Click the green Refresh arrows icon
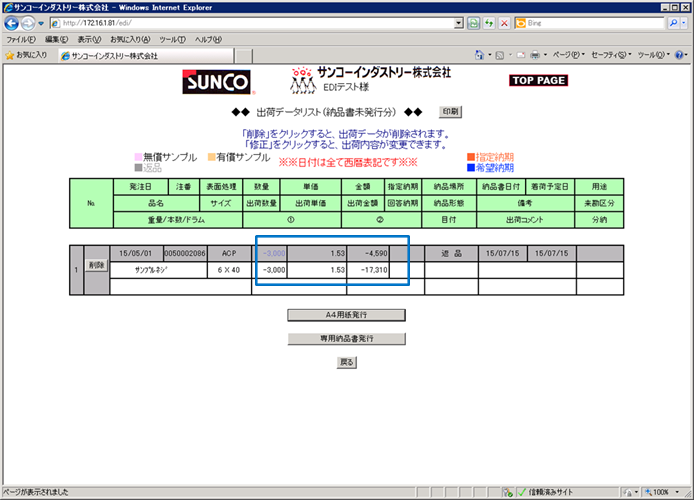The image size is (694, 500). (489, 23)
